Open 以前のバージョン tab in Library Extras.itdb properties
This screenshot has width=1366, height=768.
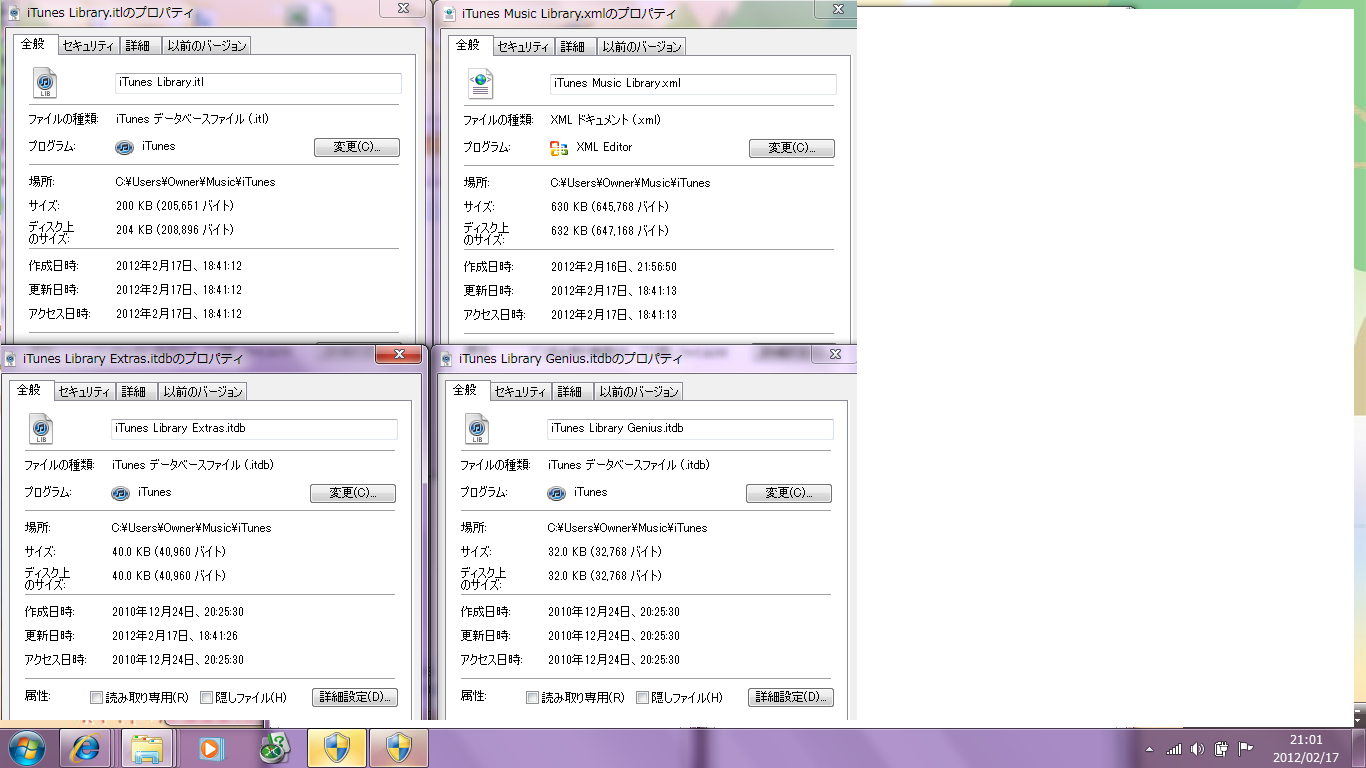click(x=201, y=392)
